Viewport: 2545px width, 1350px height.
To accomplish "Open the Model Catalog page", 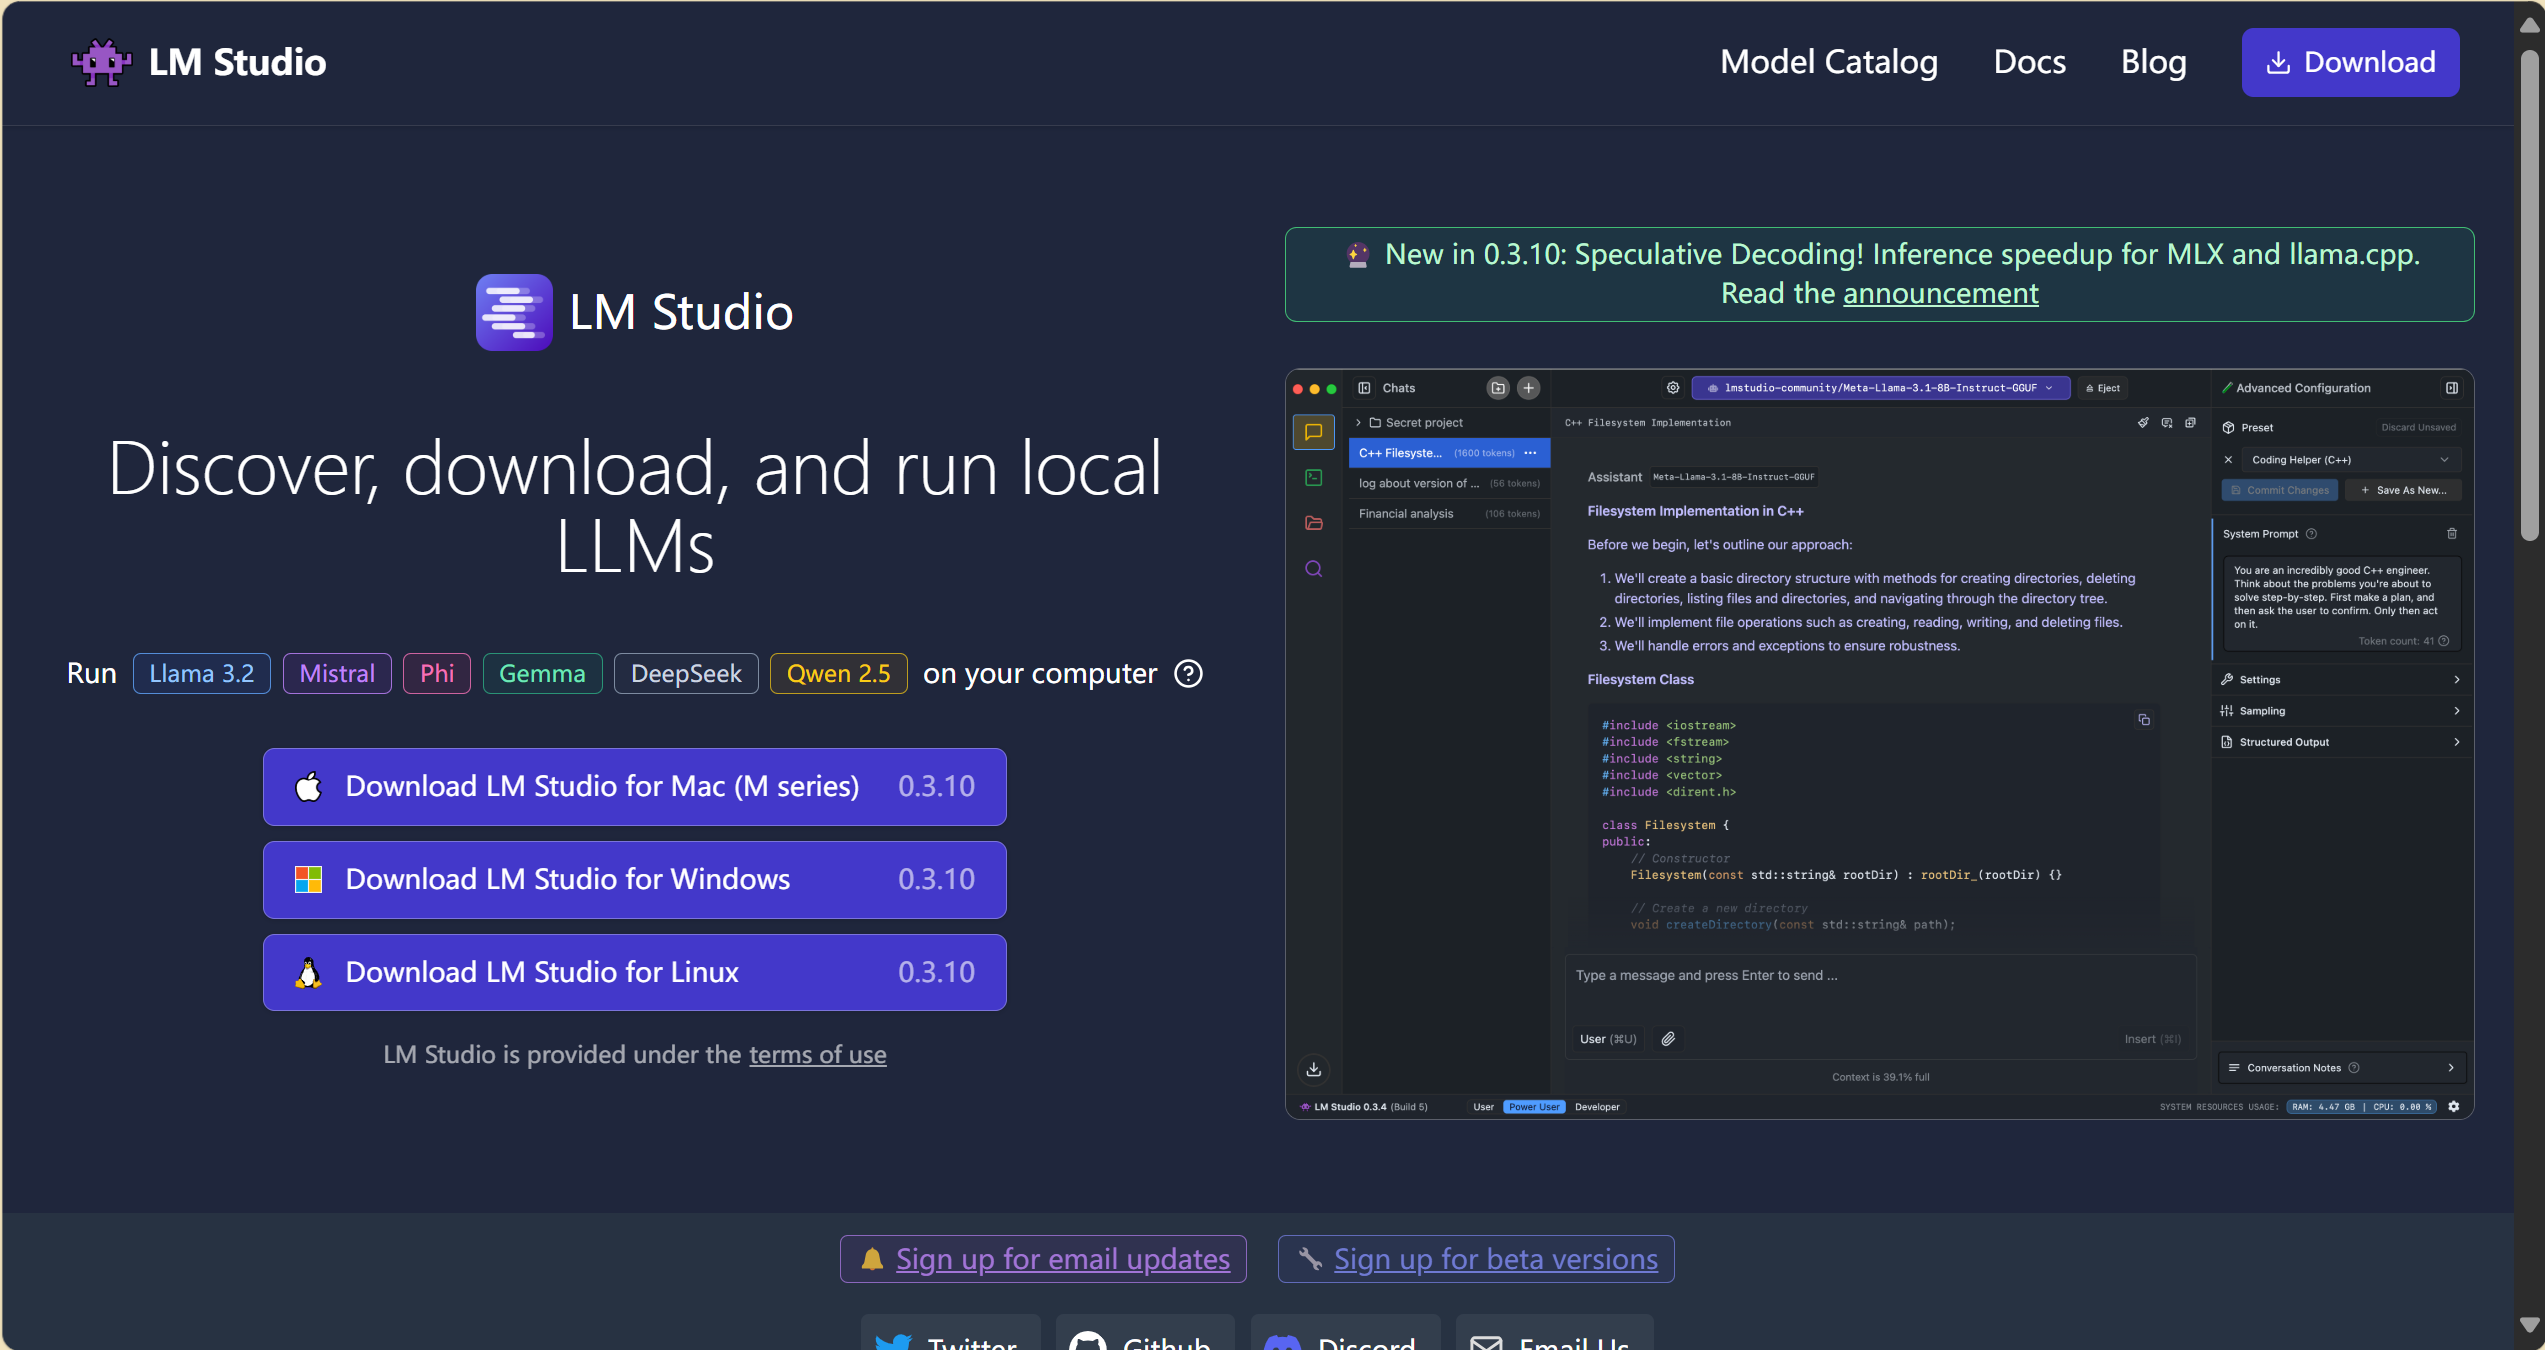I will point(1828,62).
